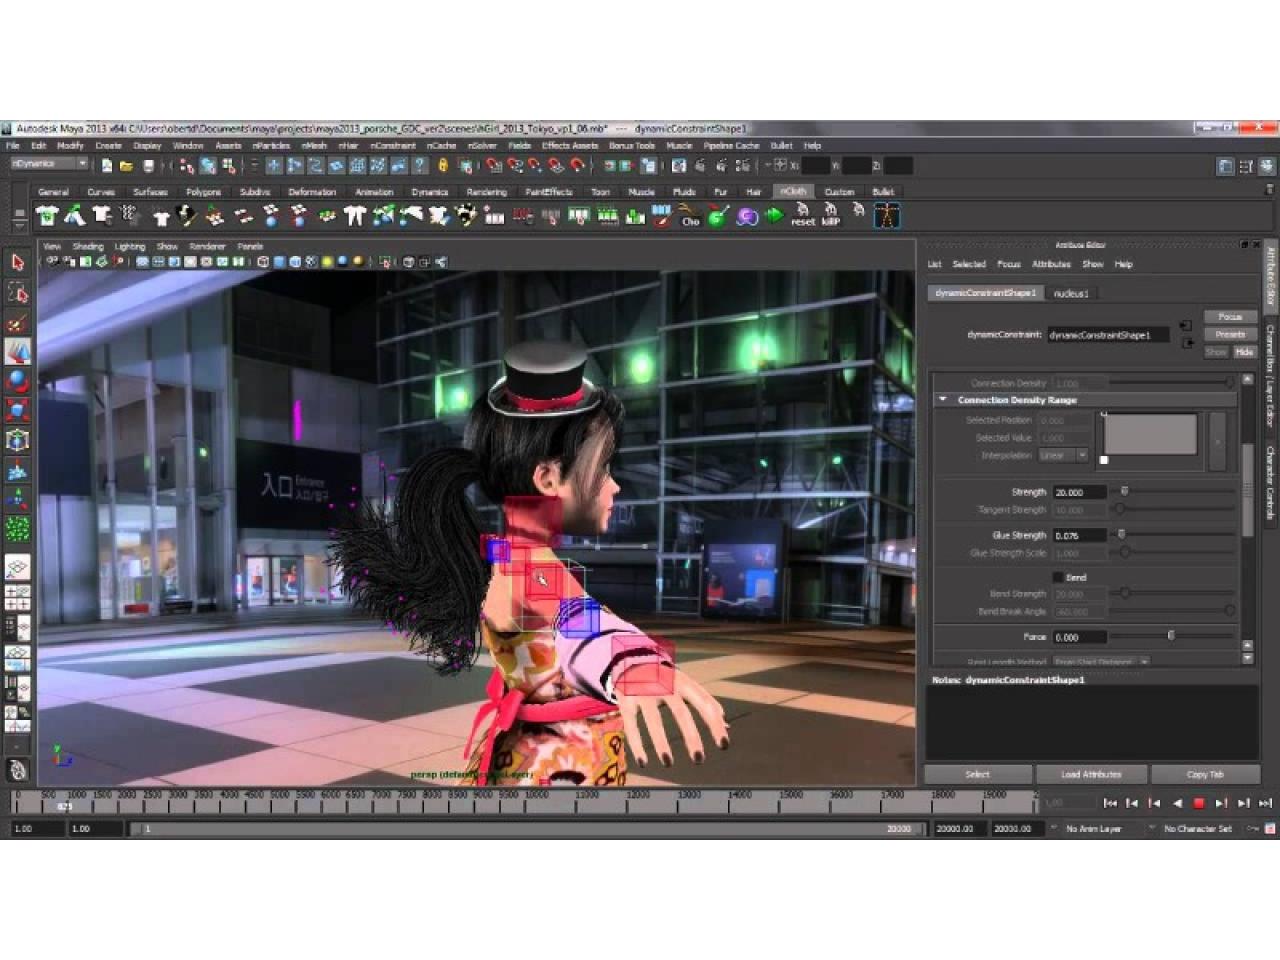1280x960 pixels.
Task: Open the nDynamics menu set dropdown
Action: click(49, 164)
